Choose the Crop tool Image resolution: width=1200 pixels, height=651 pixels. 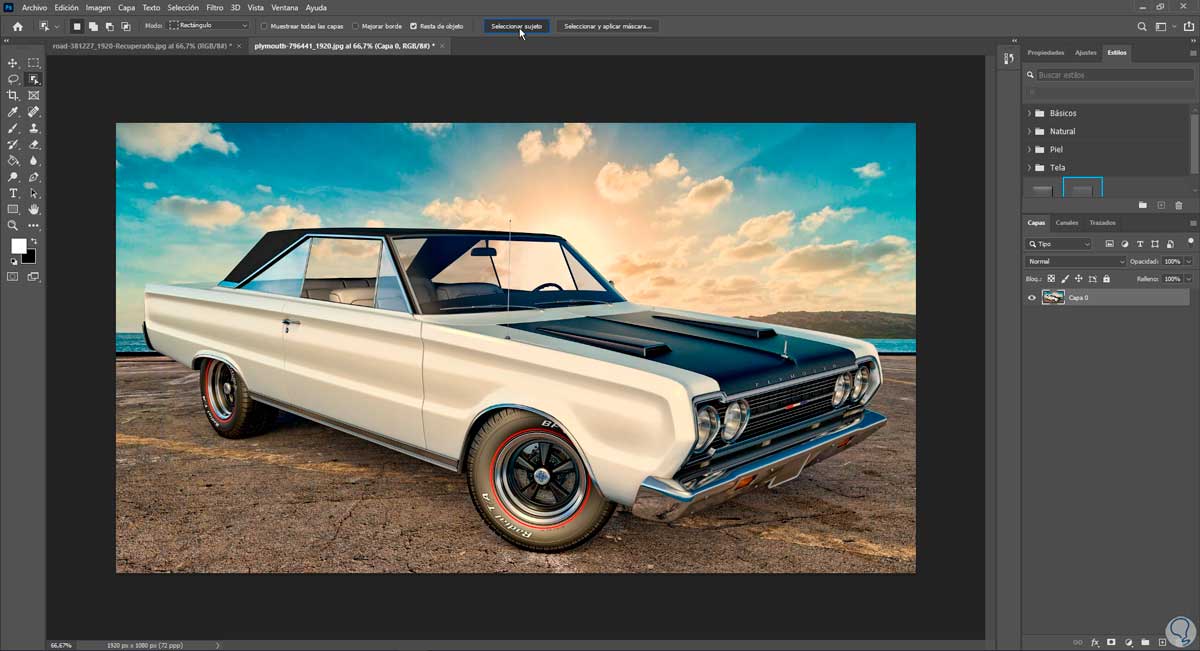13,95
